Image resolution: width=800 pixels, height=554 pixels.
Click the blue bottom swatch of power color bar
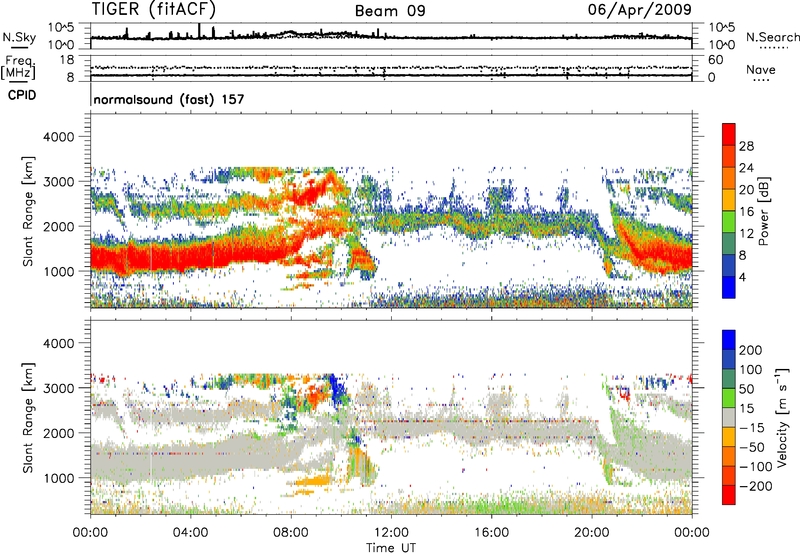(x=729, y=287)
